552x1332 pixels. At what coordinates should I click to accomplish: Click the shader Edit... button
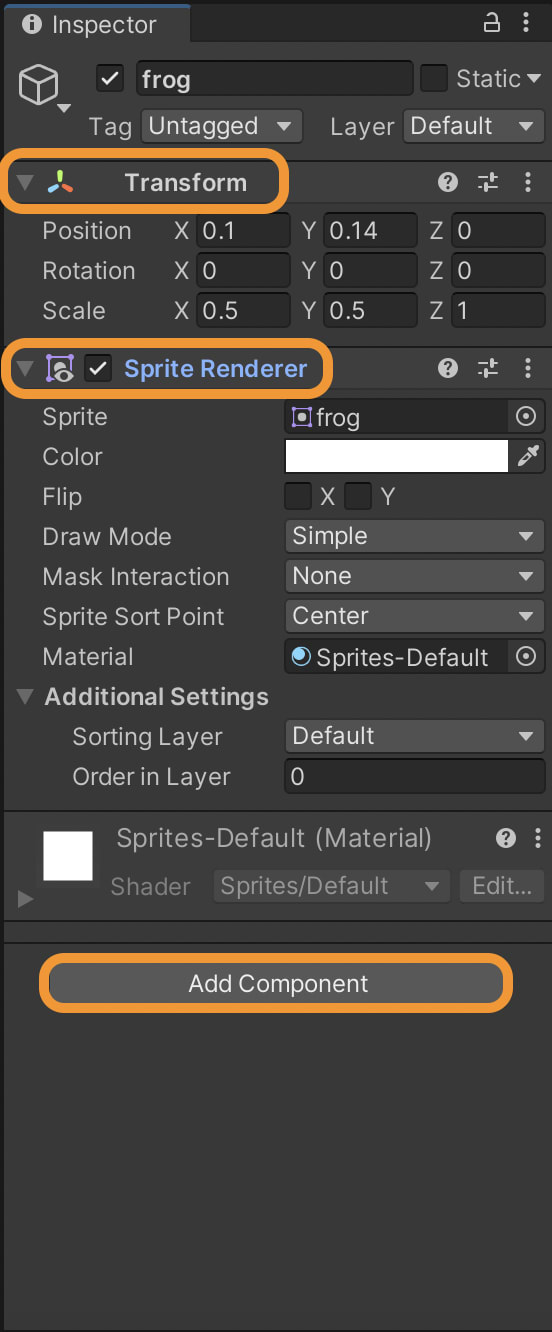tap(502, 886)
